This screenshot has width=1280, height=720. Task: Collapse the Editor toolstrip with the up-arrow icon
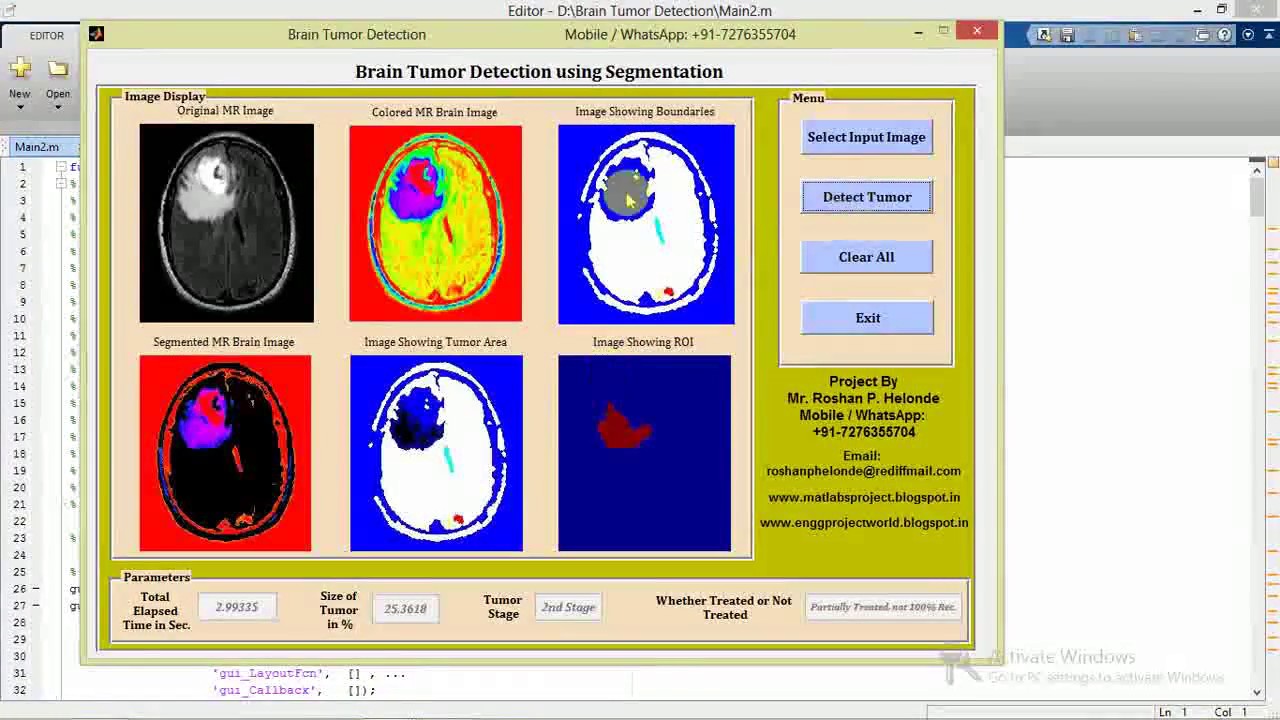click(x=1267, y=35)
